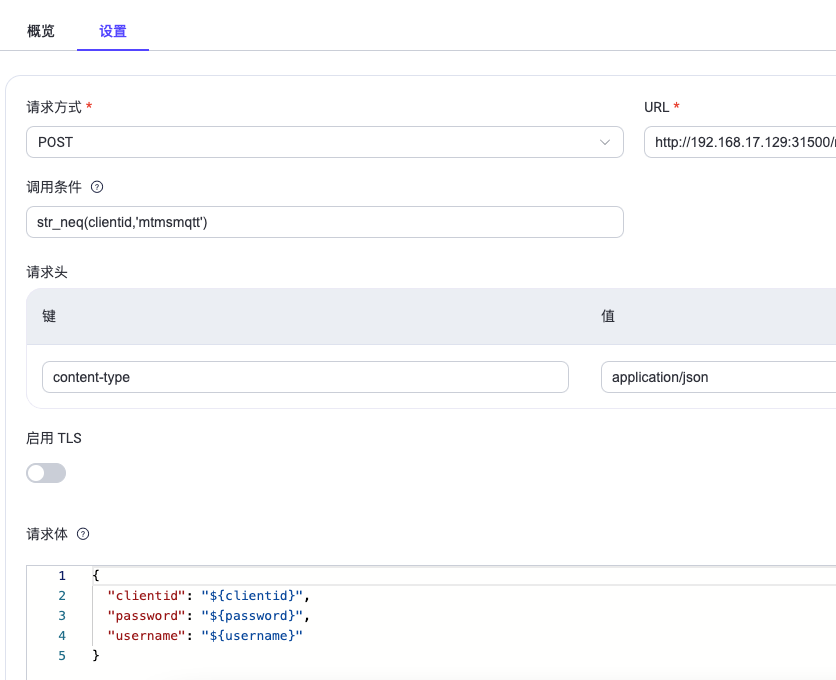
Task: Place cursor on the clientid line in the request body
Action: tap(208, 596)
